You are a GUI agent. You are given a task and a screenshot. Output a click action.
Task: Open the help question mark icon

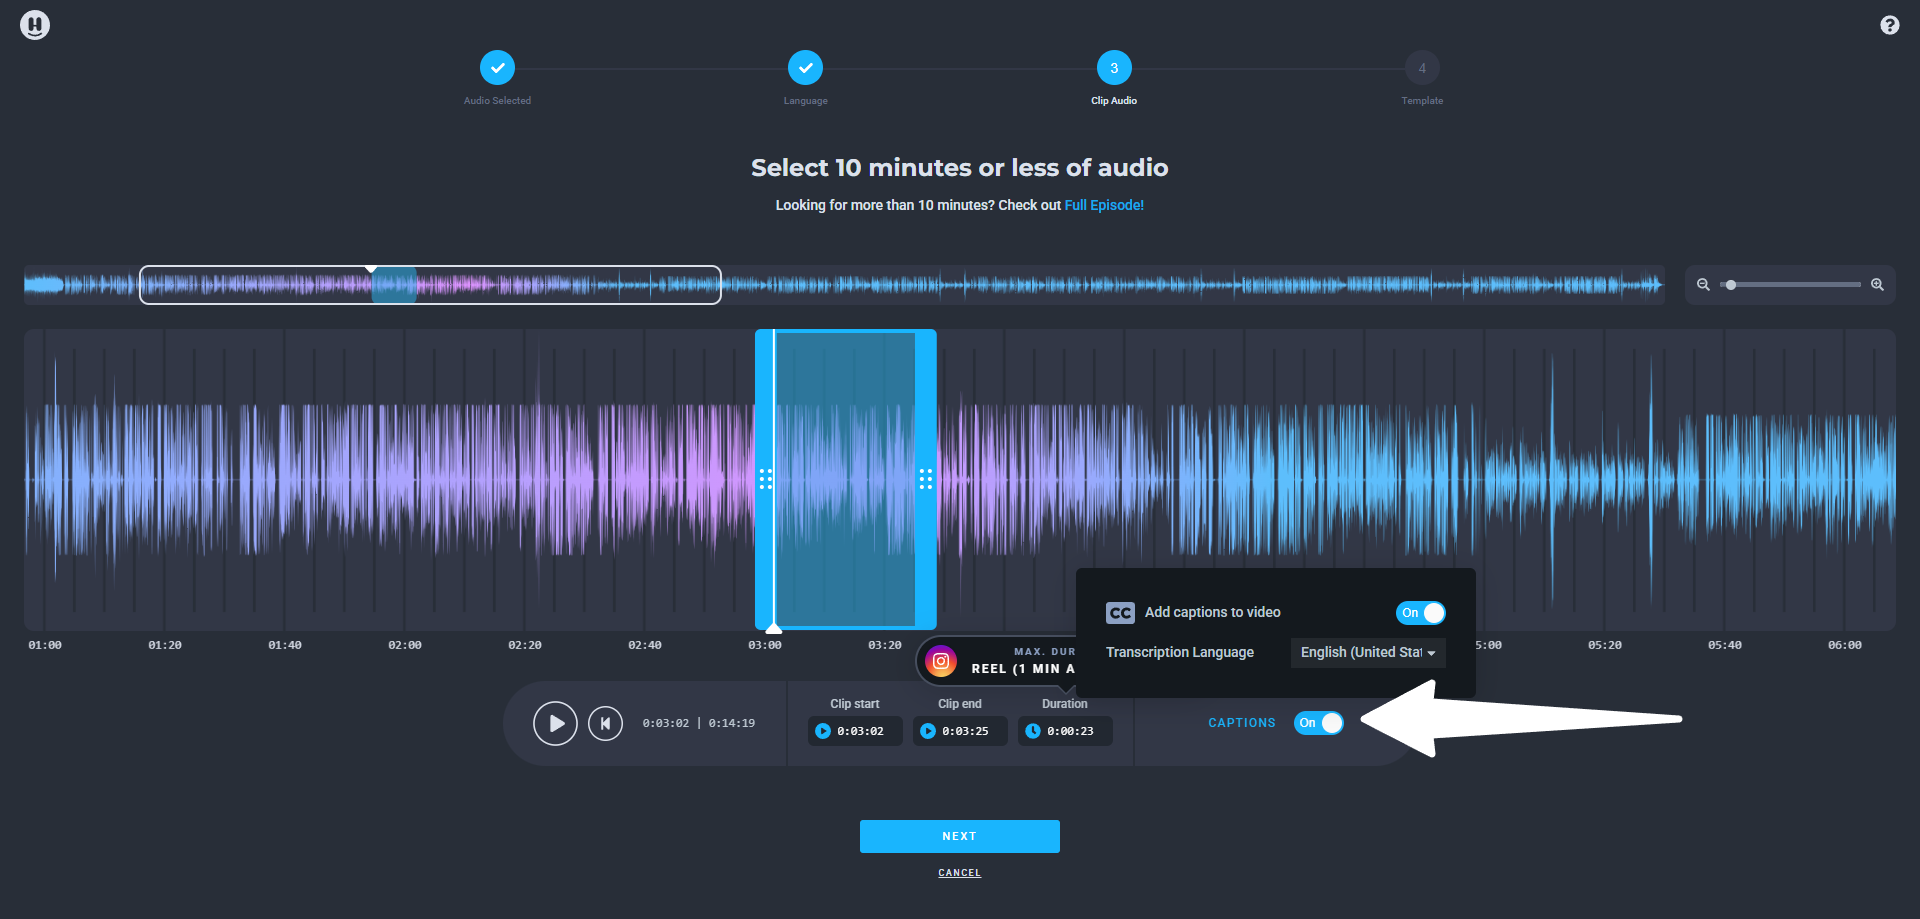pos(1889,25)
